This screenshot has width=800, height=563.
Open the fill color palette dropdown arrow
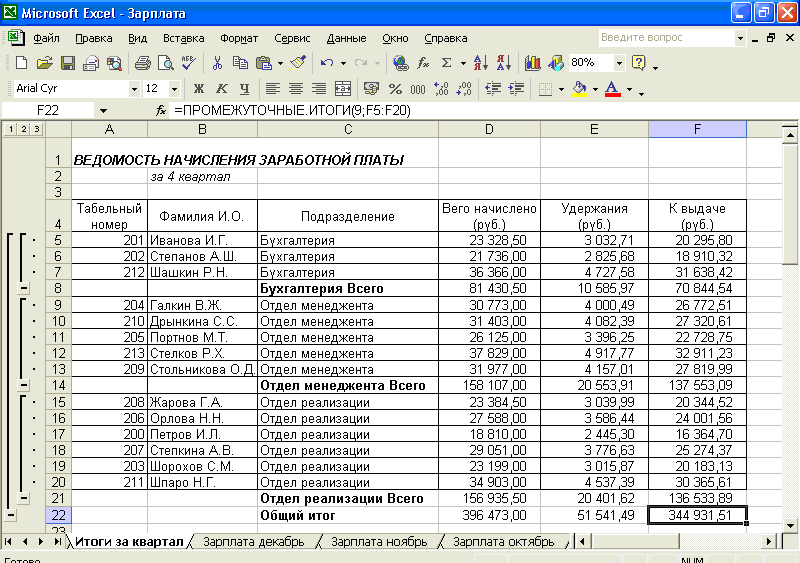(x=595, y=89)
